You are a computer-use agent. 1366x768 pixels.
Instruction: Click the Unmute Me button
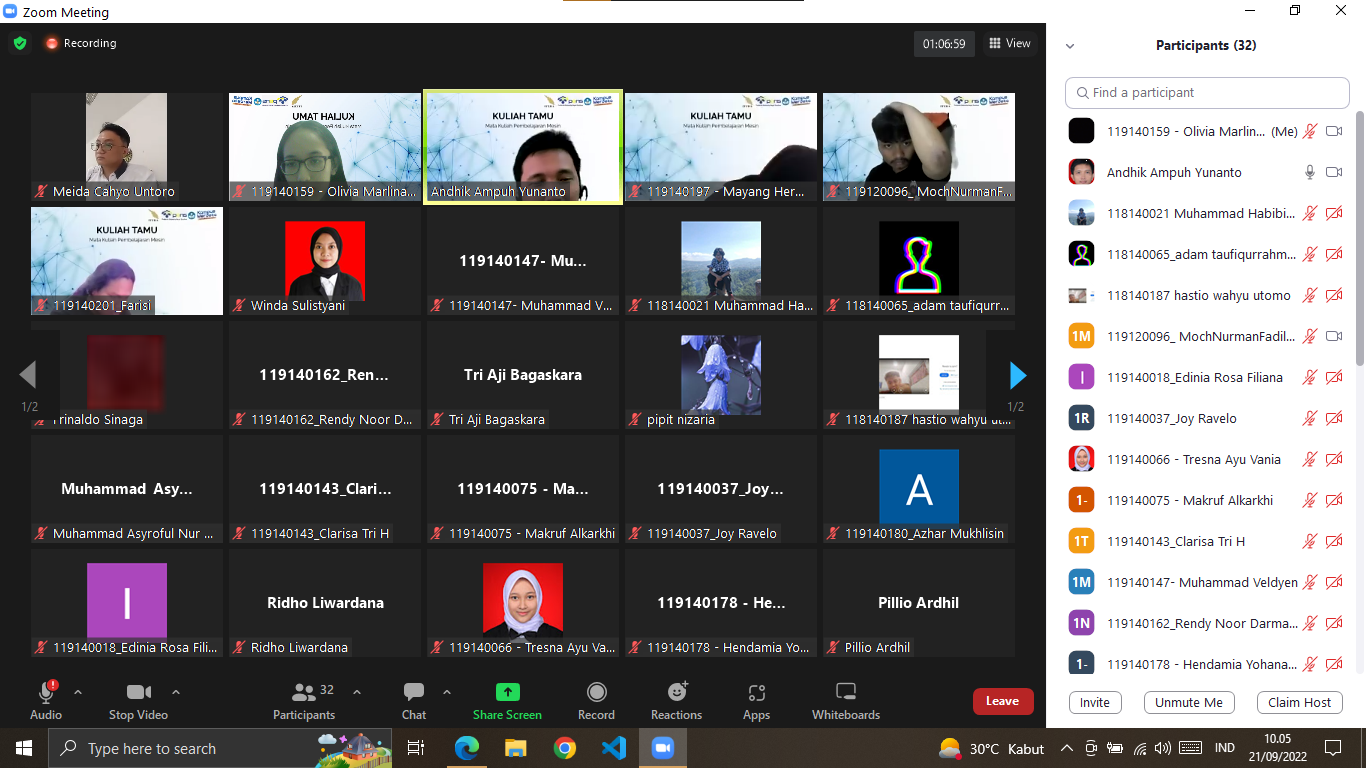coord(1188,702)
